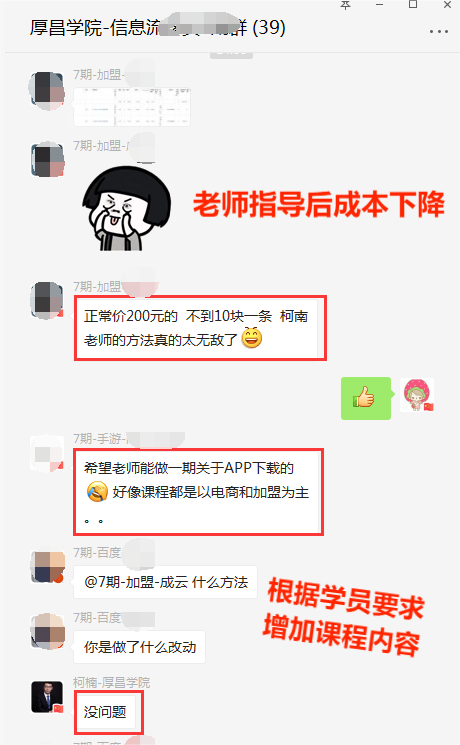This screenshot has width=460, height=745.
Task: Click the green thumbs-up message bubble
Action: (366, 398)
